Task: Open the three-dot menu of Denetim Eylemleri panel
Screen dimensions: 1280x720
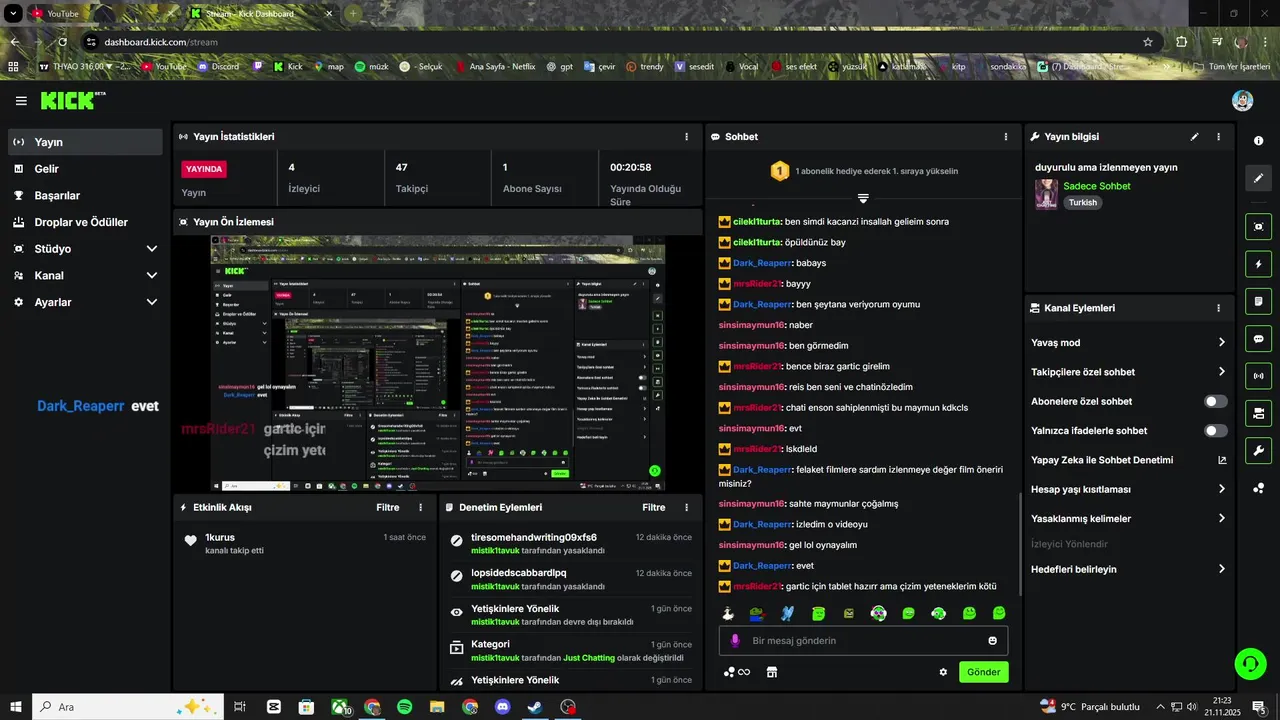Action: (x=686, y=507)
